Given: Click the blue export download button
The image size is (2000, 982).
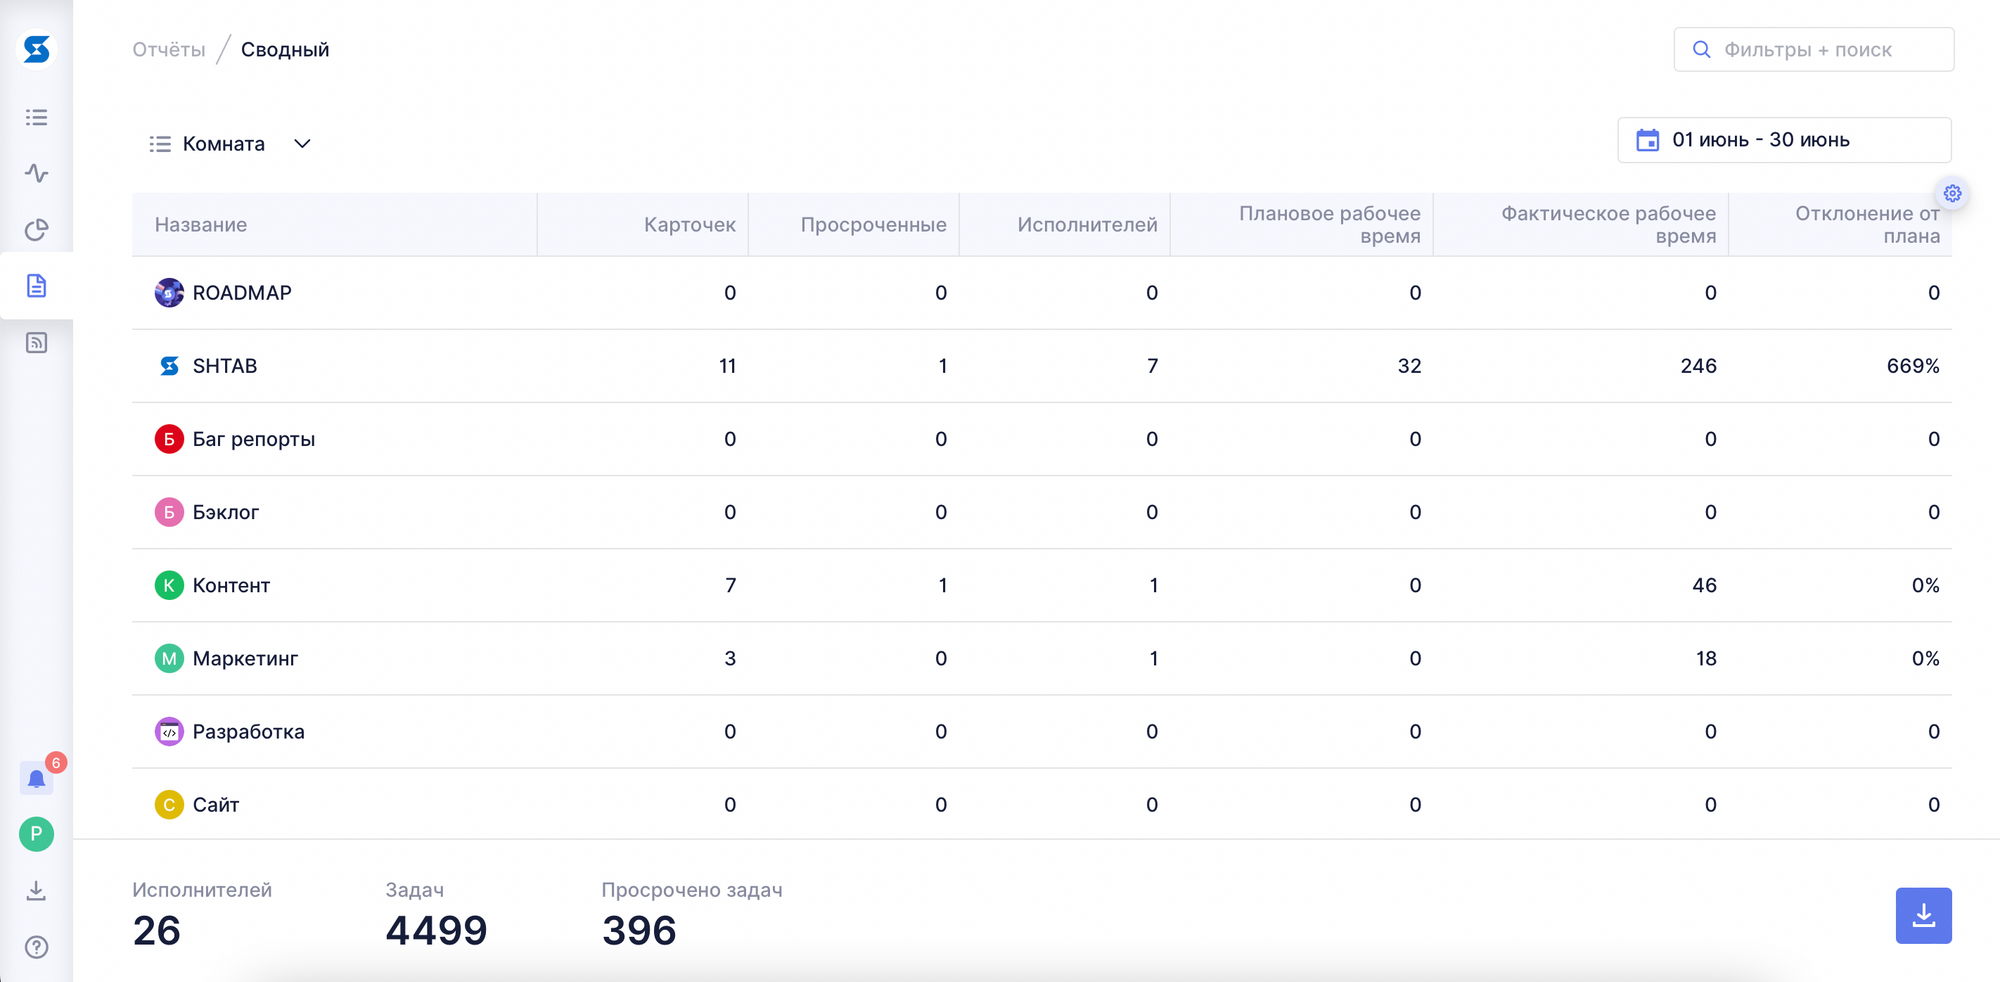Looking at the screenshot, I should tap(1923, 915).
